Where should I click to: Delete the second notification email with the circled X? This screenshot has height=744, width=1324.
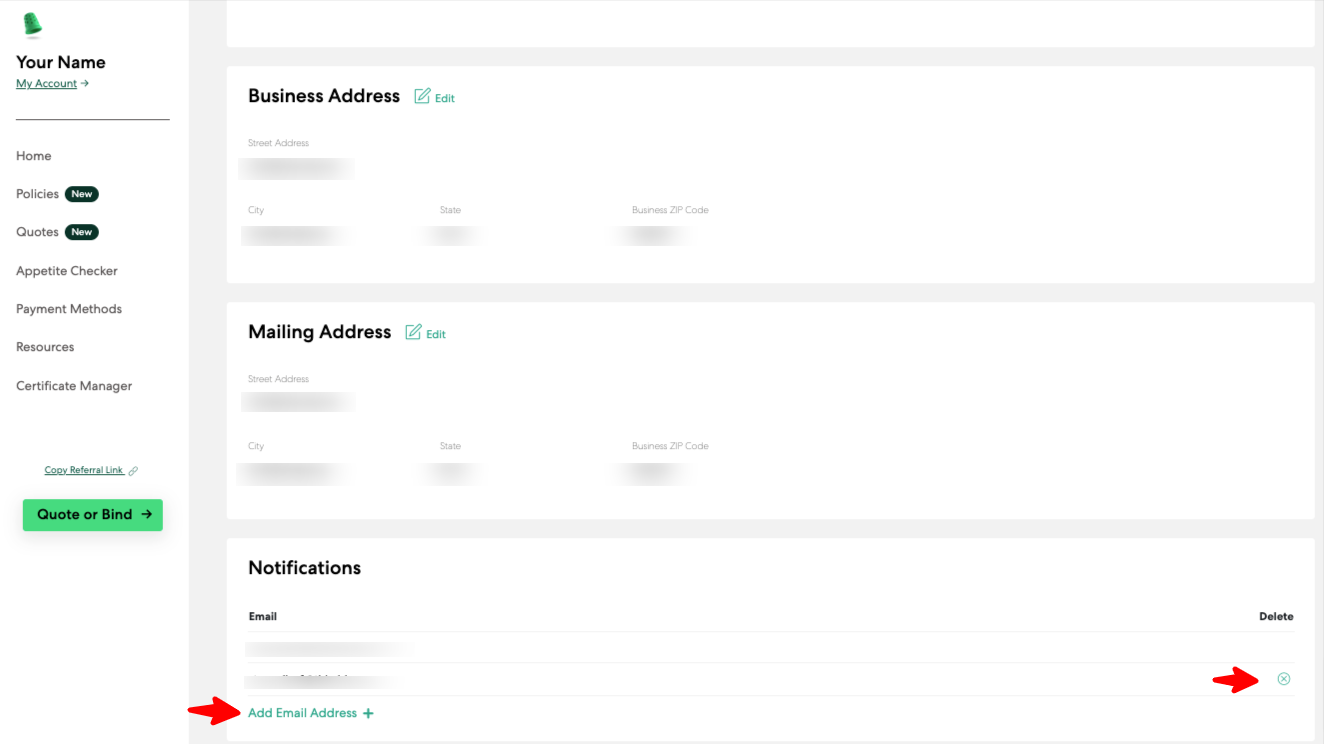pyautogui.click(x=1283, y=679)
